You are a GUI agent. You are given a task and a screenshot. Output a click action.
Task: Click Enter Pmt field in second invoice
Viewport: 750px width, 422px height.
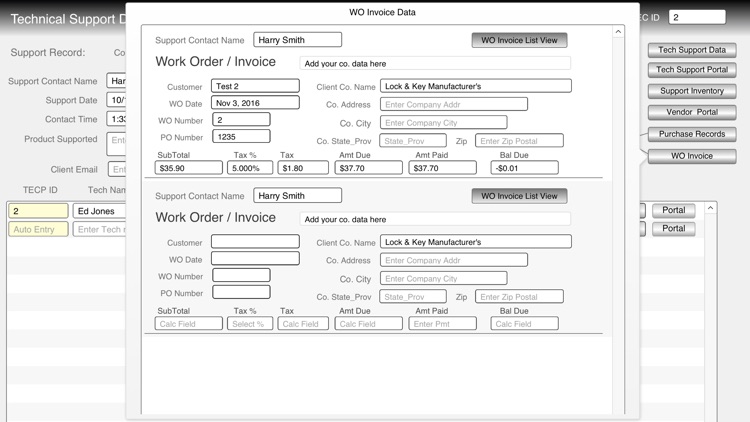pyautogui.click(x=442, y=323)
